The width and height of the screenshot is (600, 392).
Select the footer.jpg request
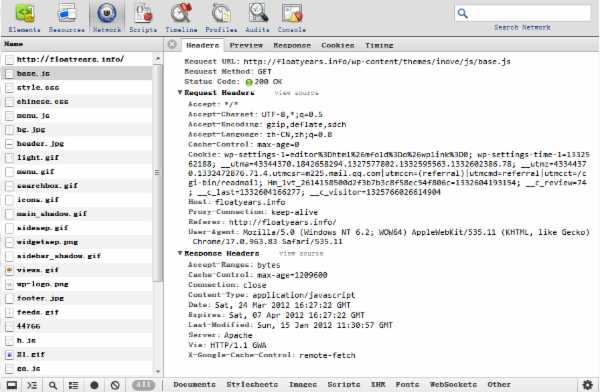click(x=77, y=298)
